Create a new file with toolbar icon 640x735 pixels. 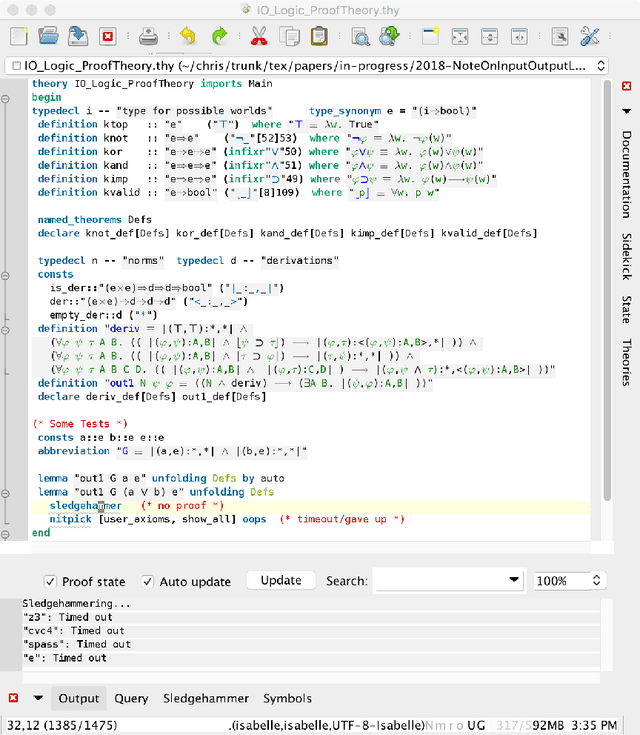[19, 36]
